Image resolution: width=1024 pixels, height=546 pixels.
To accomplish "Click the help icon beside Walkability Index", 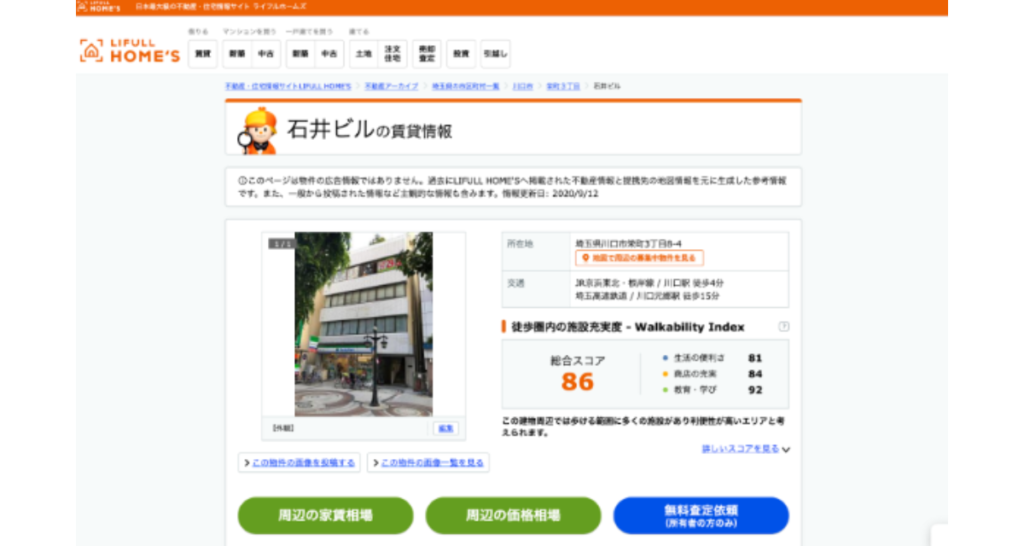I will [784, 326].
